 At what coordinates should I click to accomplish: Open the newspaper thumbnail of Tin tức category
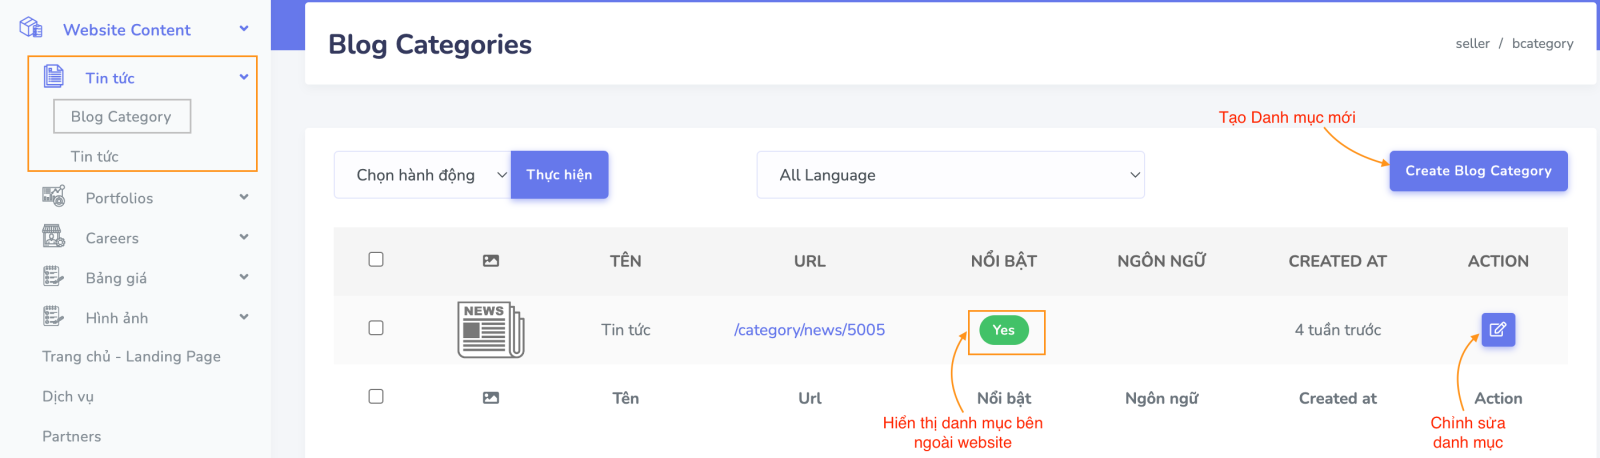pyautogui.click(x=491, y=329)
